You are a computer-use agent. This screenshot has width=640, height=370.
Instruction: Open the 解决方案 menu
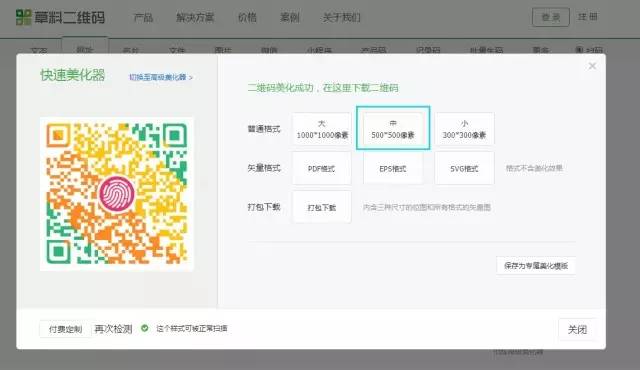pyautogui.click(x=195, y=18)
